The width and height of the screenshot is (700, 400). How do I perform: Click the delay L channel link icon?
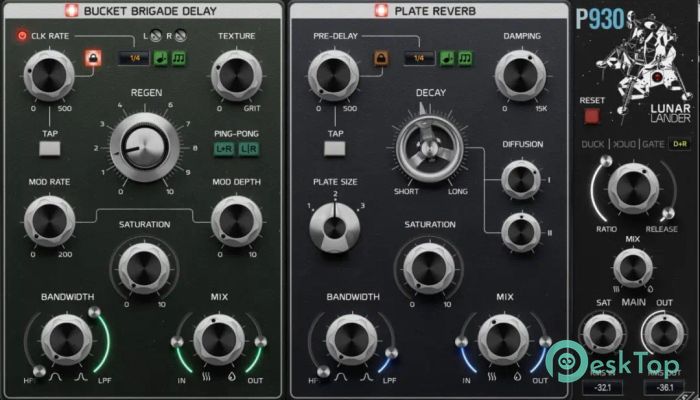coord(156,35)
